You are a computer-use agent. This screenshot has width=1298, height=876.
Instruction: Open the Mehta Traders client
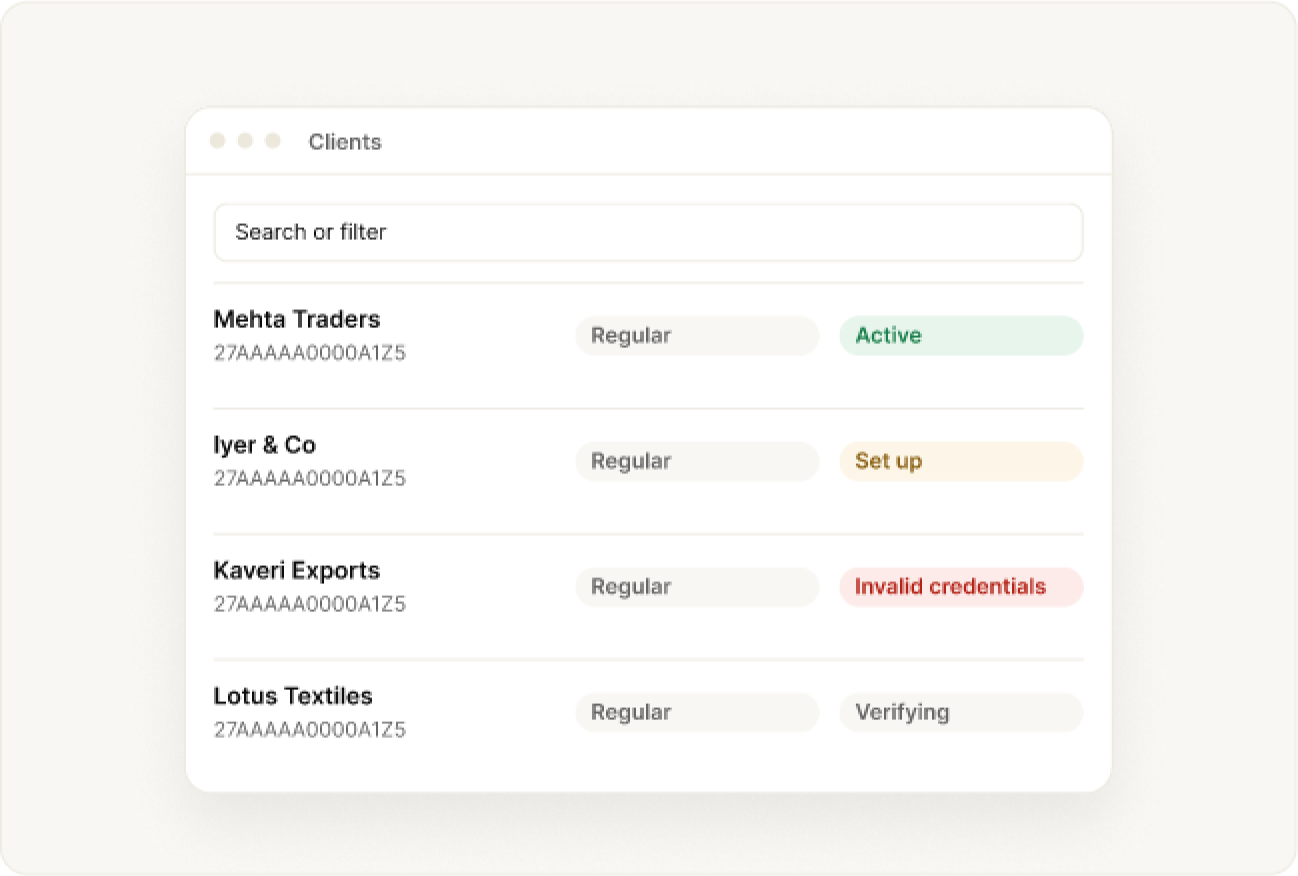click(x=297, y=320)
